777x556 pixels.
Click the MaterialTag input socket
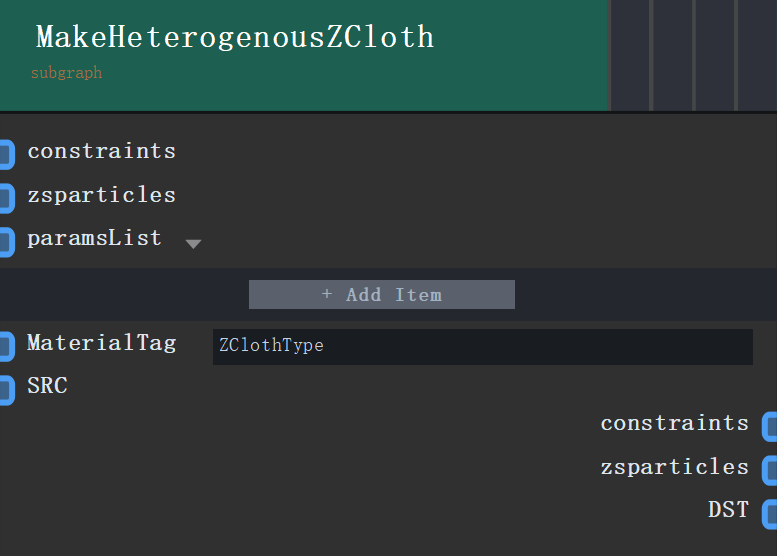[x=7, y=347]
